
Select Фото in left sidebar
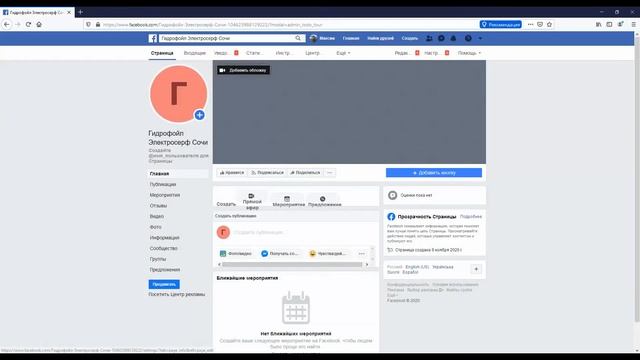tap(156, 227)
